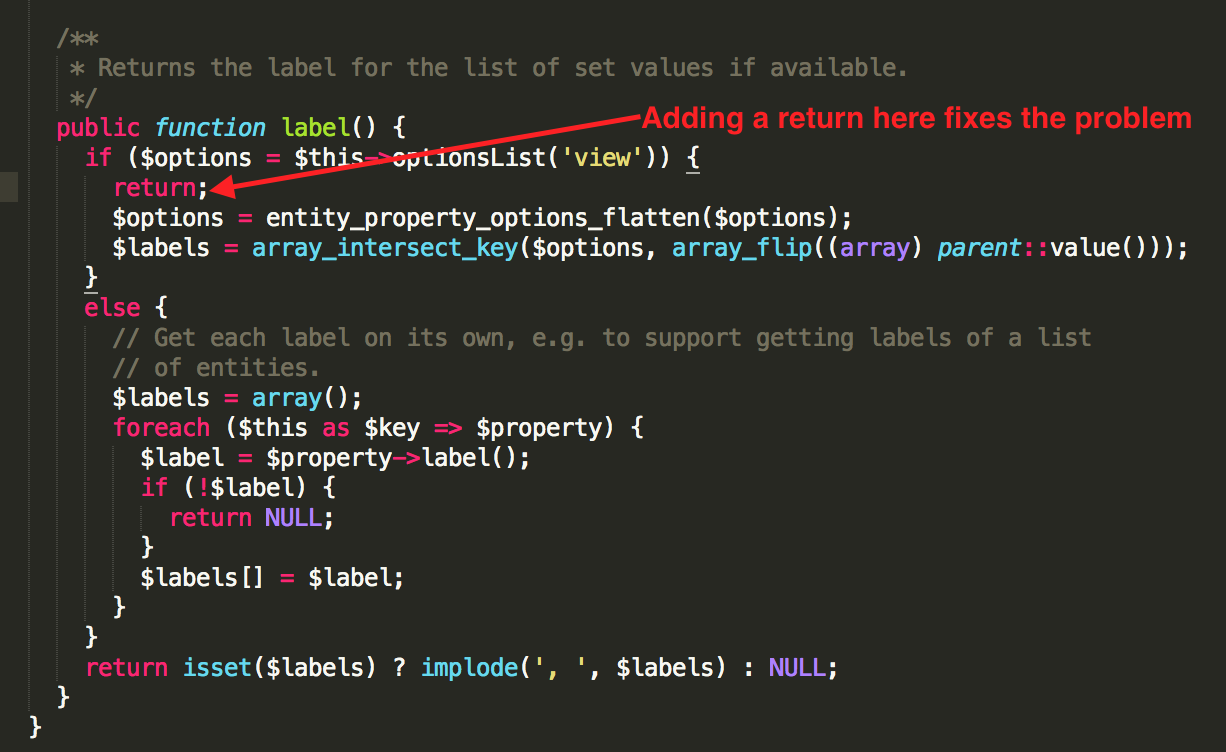Click the array_intersect_key function name
The width and height of the screenshot is (1226, 752).
[384, 248]
